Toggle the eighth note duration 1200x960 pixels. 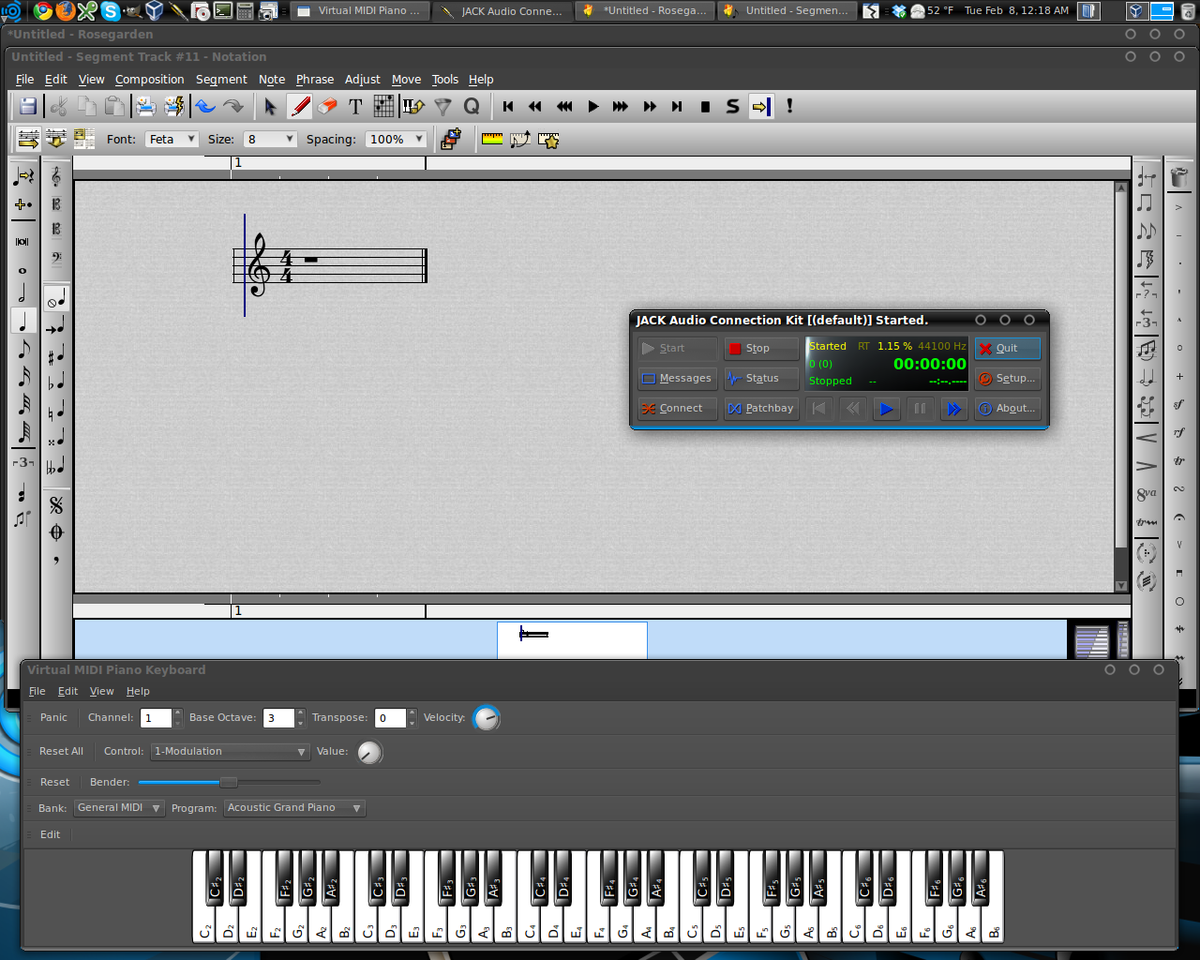coord(23,350)
